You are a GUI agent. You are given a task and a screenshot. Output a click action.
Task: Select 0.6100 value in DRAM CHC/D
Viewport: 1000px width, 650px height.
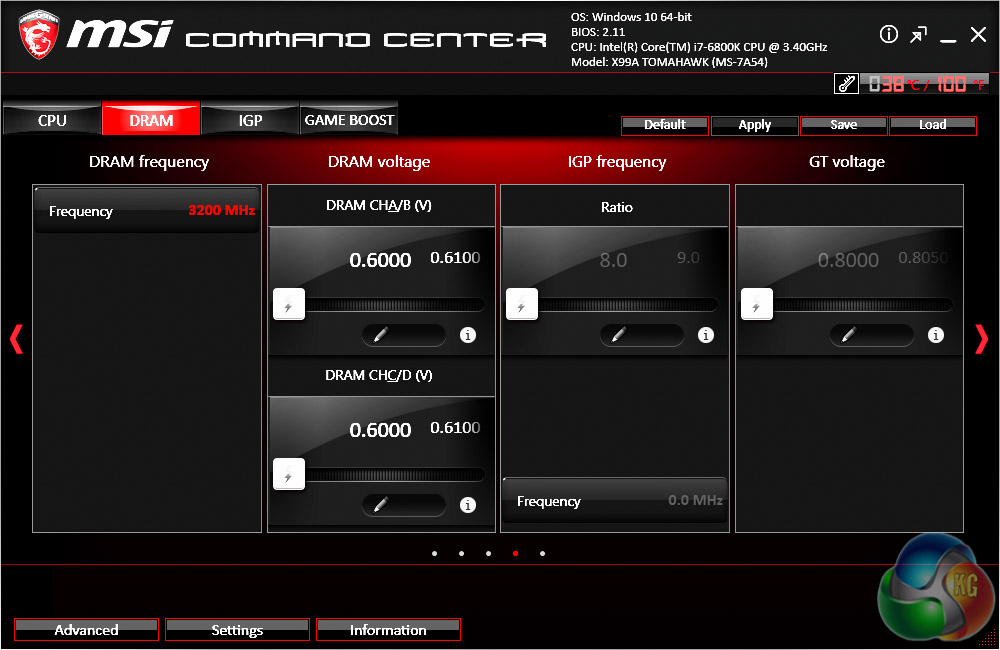(x=455, y=427)
